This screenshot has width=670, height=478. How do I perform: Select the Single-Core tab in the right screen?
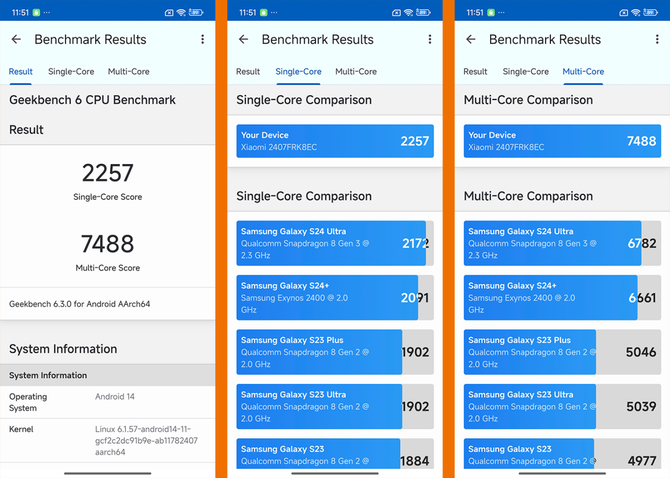(x=526, y=71)
